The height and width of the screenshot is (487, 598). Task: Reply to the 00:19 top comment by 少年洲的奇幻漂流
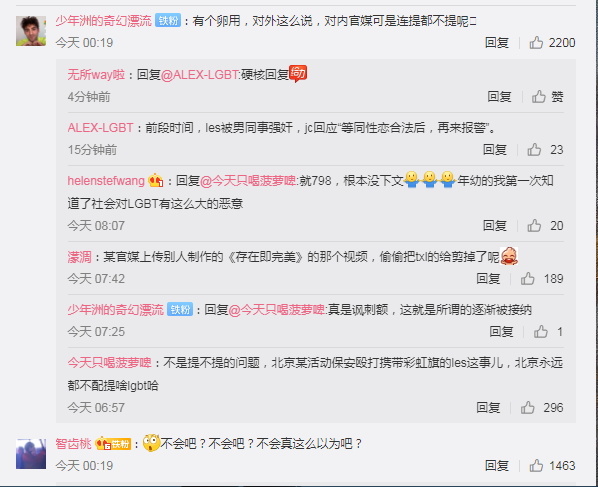(x=497, y=42)
